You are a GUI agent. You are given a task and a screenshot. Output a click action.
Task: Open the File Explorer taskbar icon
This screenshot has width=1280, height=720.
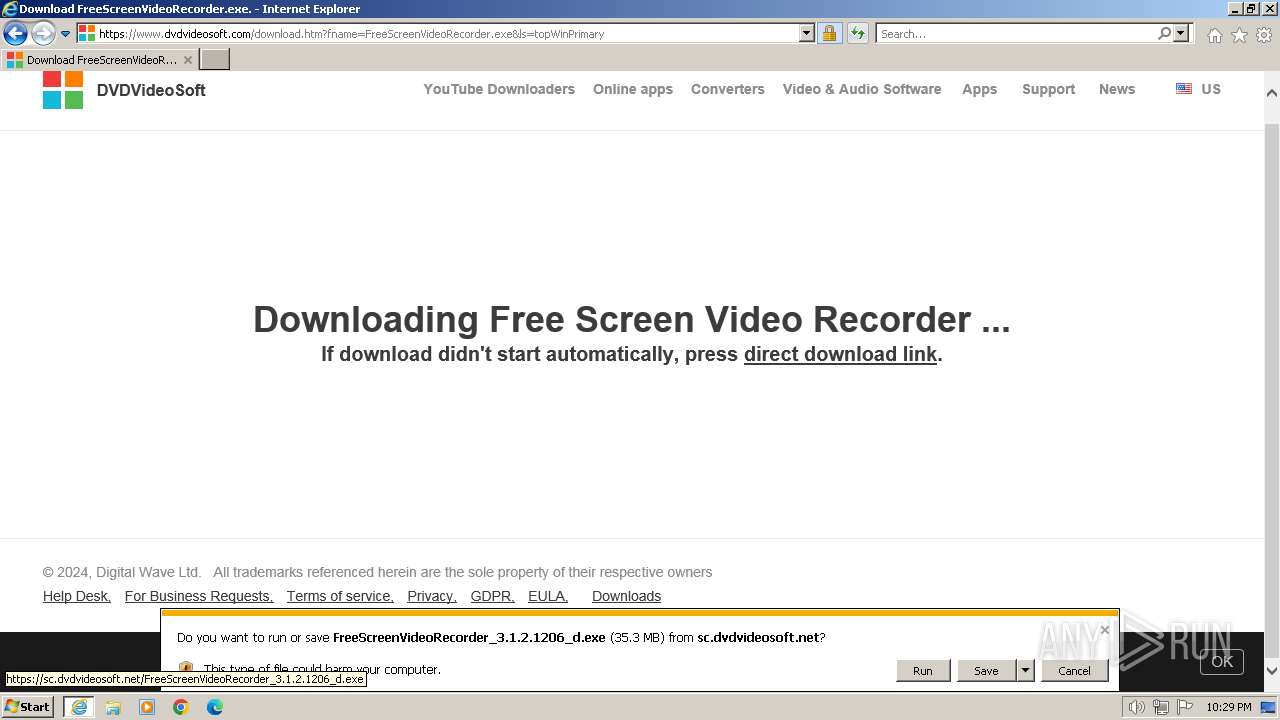click(113, 707)
